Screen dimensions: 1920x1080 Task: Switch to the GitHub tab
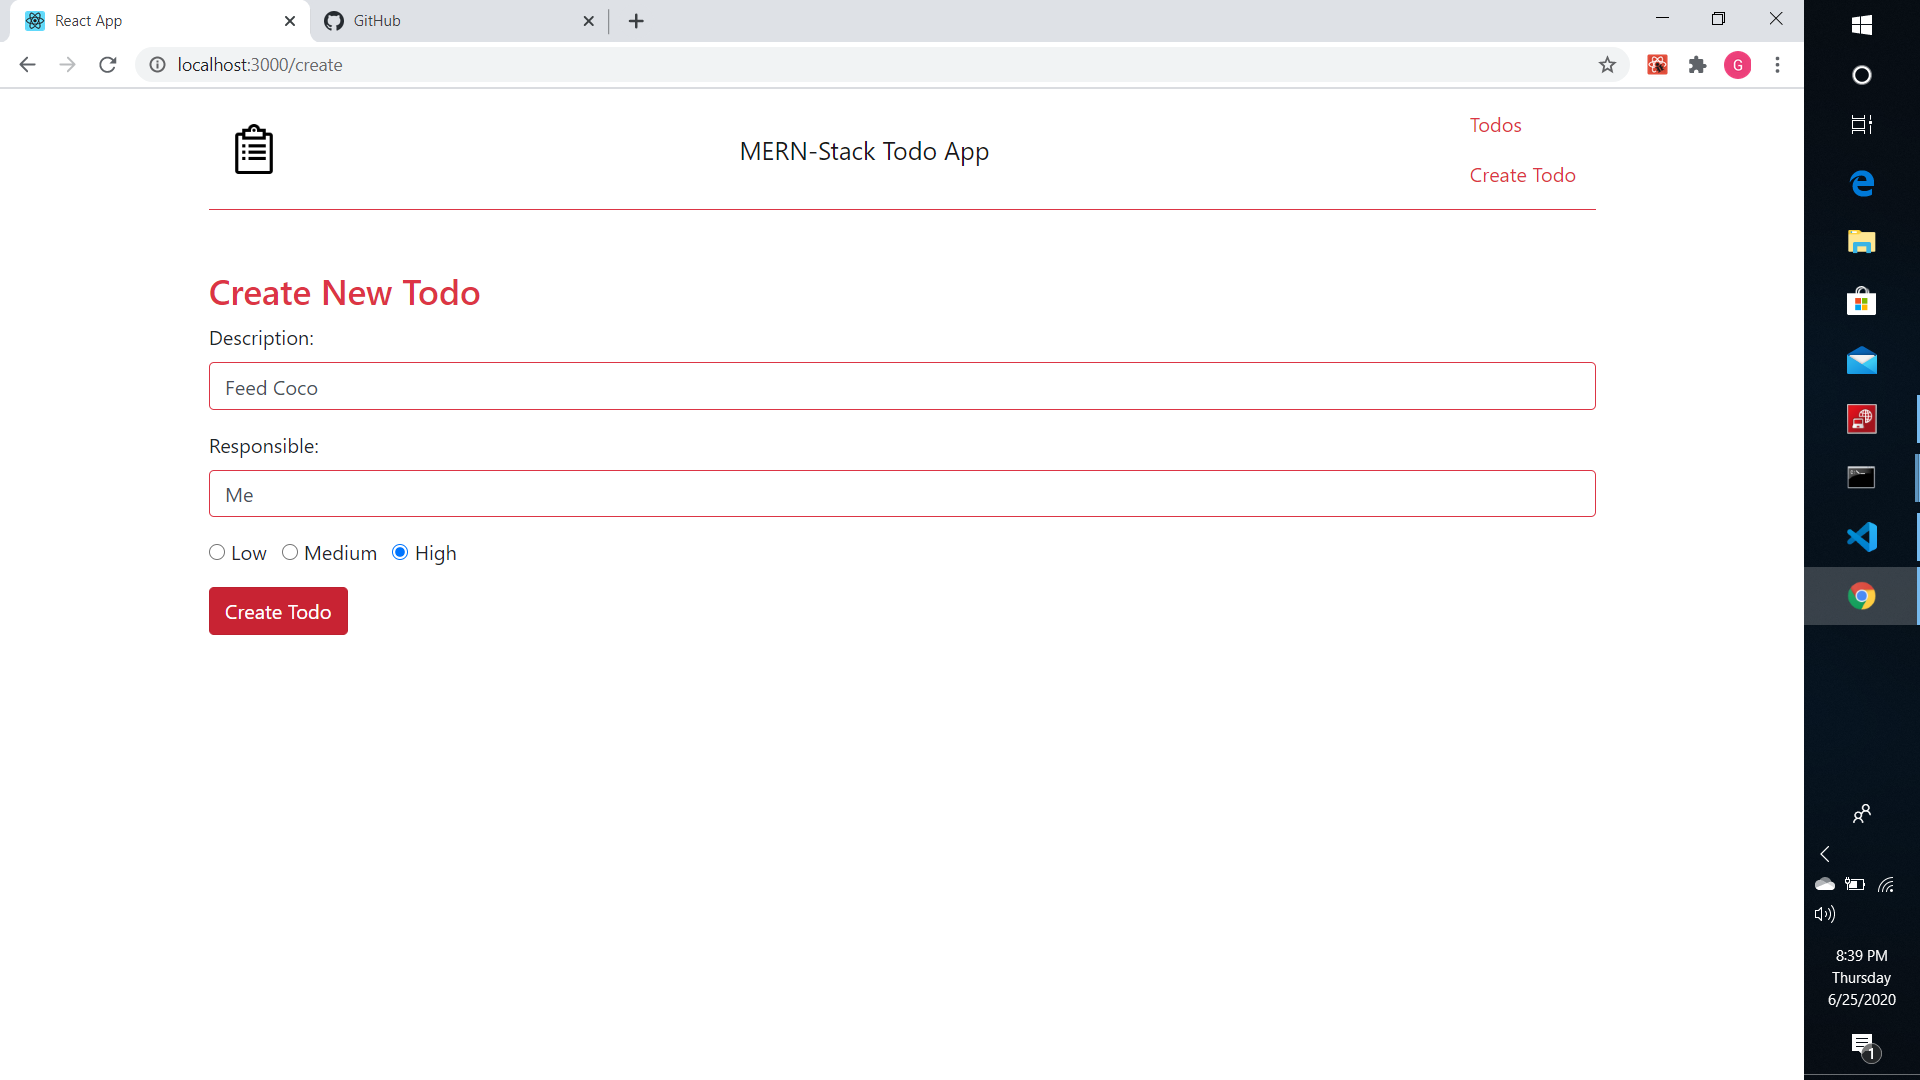click(450, 21)
